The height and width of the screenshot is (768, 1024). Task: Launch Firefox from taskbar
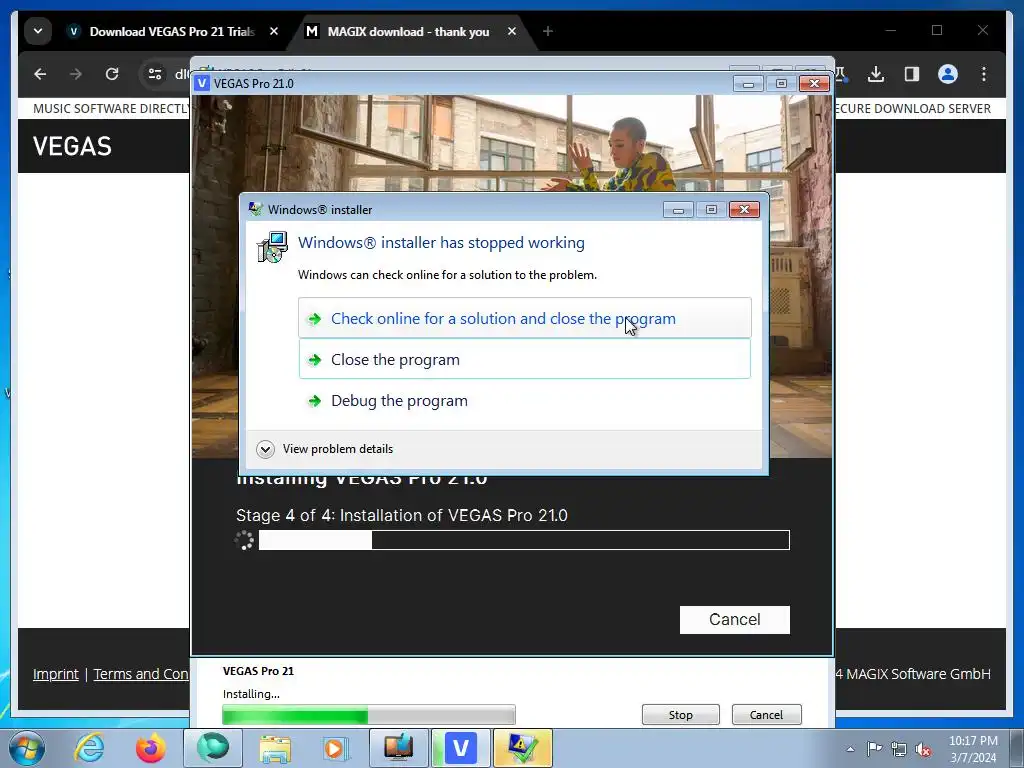[x=151, y=748]
